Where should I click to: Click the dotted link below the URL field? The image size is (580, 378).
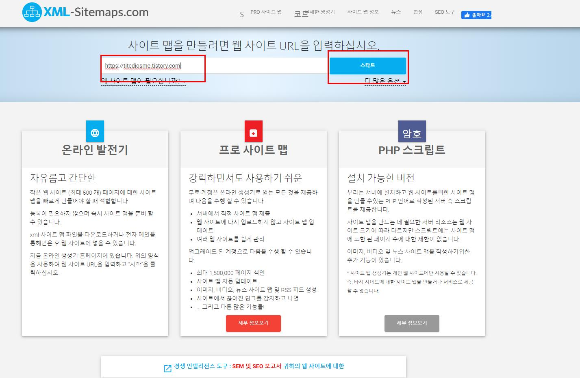pyautogui.click(x=143, y=81)
